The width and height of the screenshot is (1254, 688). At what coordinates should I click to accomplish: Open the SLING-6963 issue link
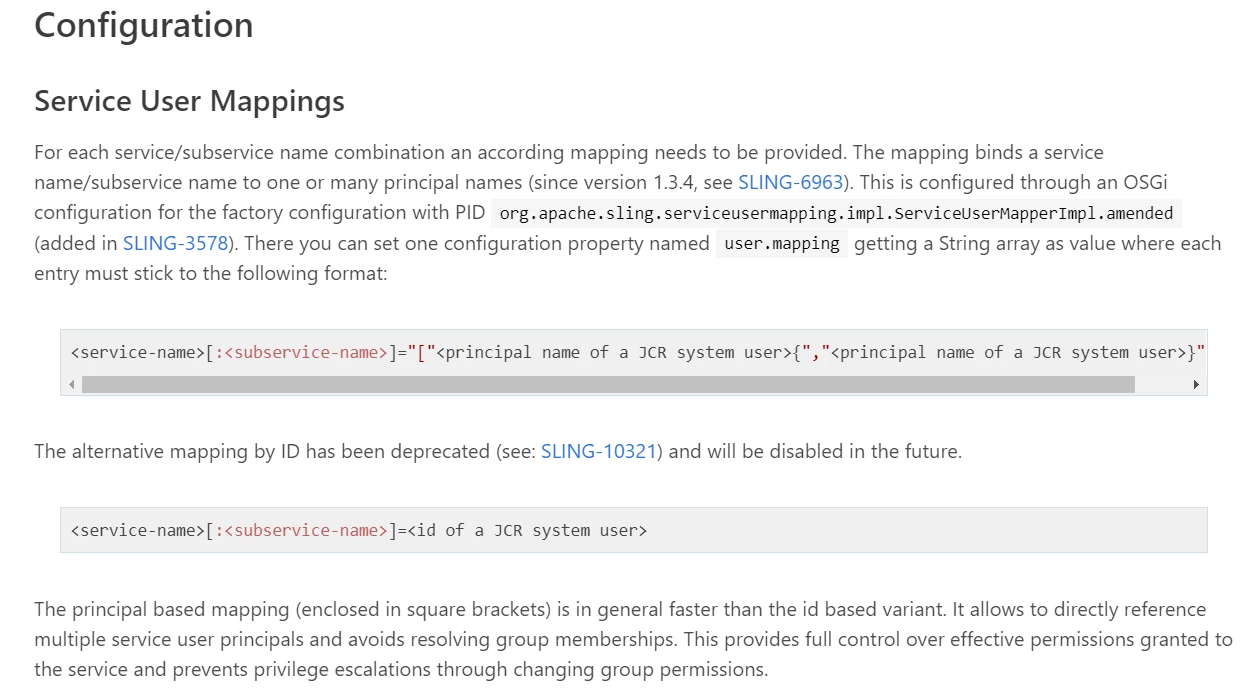[791, 182]
